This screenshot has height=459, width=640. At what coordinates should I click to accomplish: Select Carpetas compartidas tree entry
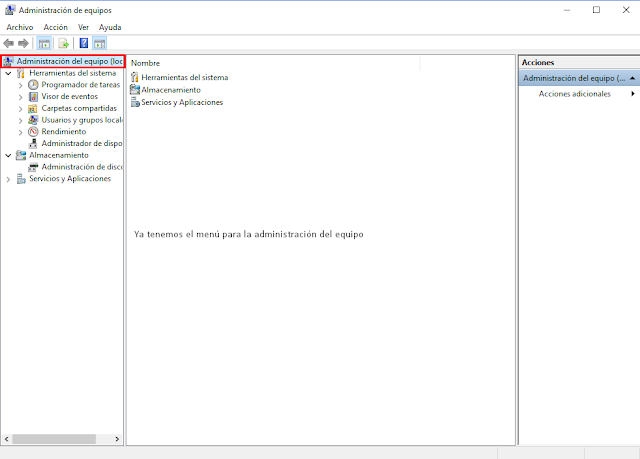tap(79, 109)
